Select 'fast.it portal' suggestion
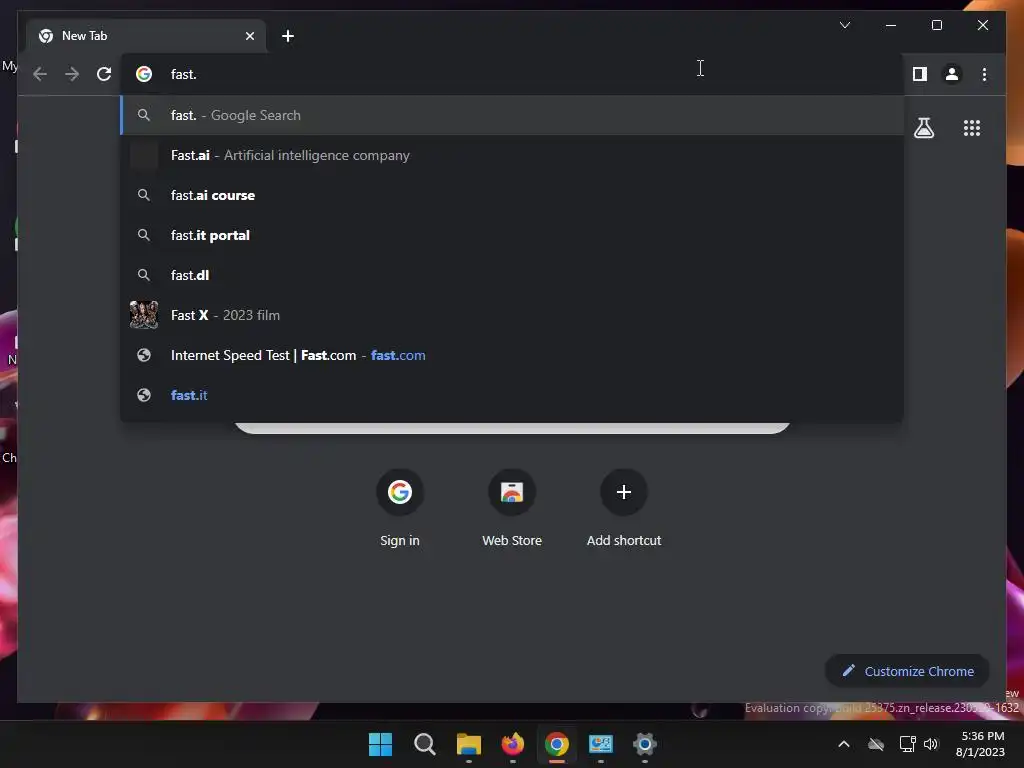The height and width of the screenshot is (768, 1024). click(512, 235)
